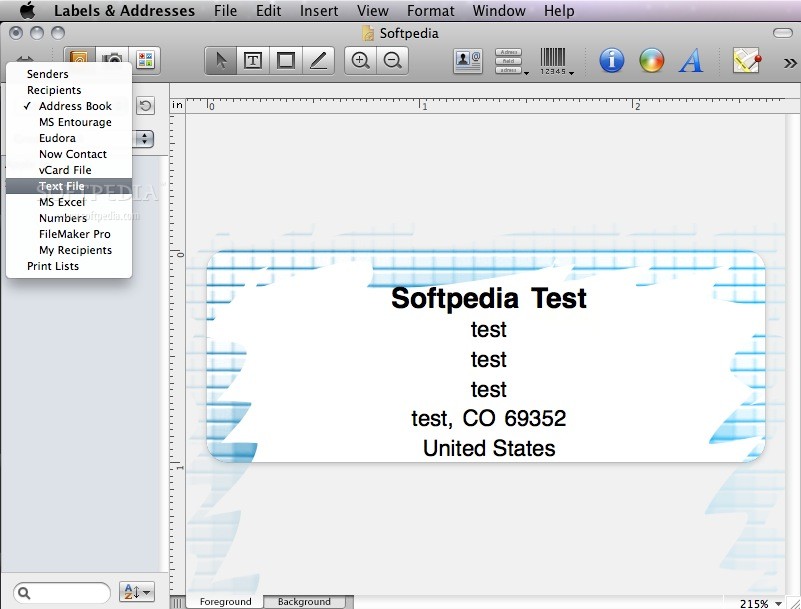The height and width of the screenshot is (609, 801).
Task: Click the contact card address icon
Action: 468,60
